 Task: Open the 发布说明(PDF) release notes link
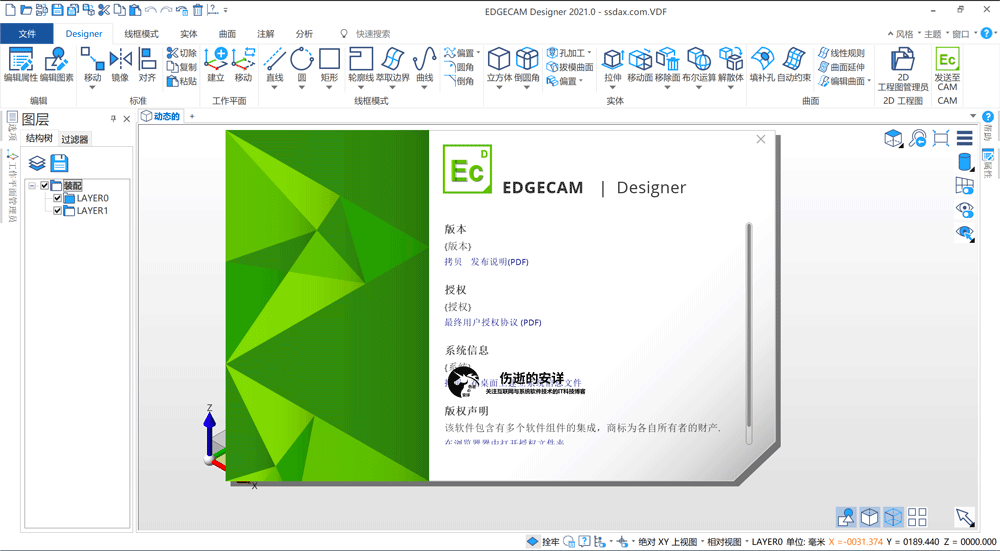tap(499, 261)
